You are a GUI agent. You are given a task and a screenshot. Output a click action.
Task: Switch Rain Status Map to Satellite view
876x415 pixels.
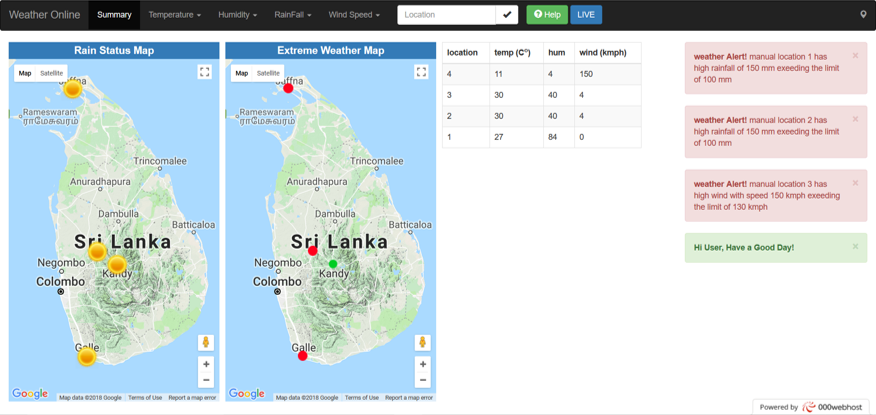point(51,73)
